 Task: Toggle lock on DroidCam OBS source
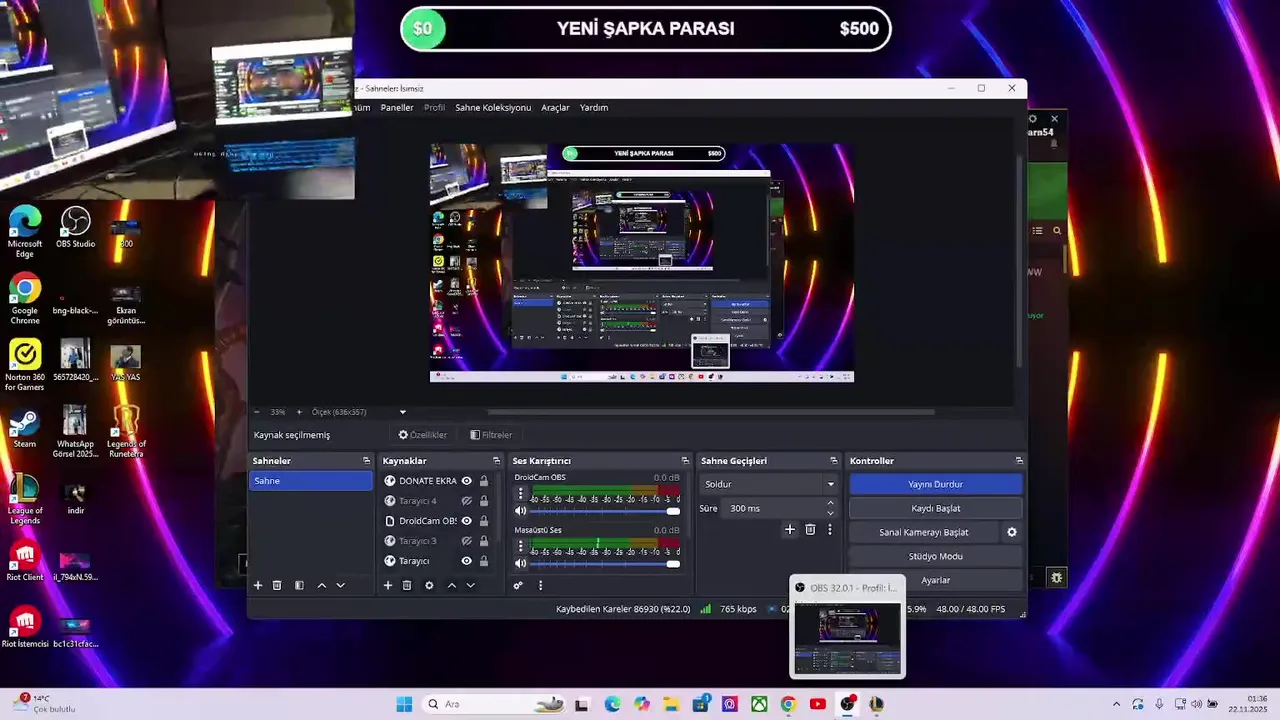[x=484, y=521]
